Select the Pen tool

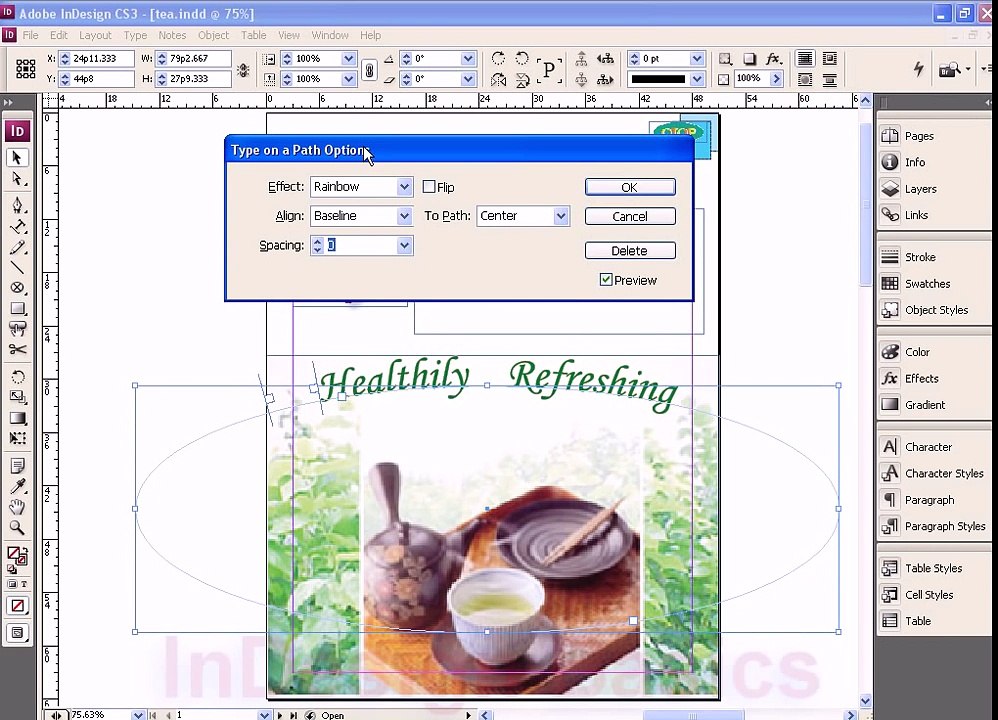click(17, 204)
